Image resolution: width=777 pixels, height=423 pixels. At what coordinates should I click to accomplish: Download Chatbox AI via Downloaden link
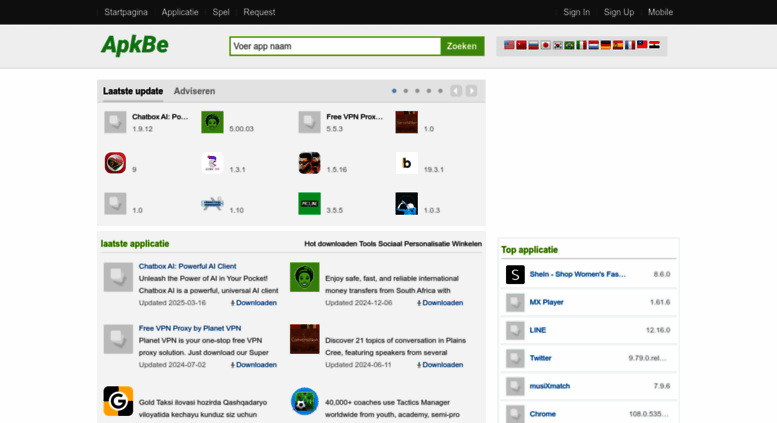pyautogui.click(x=254, y=303)
